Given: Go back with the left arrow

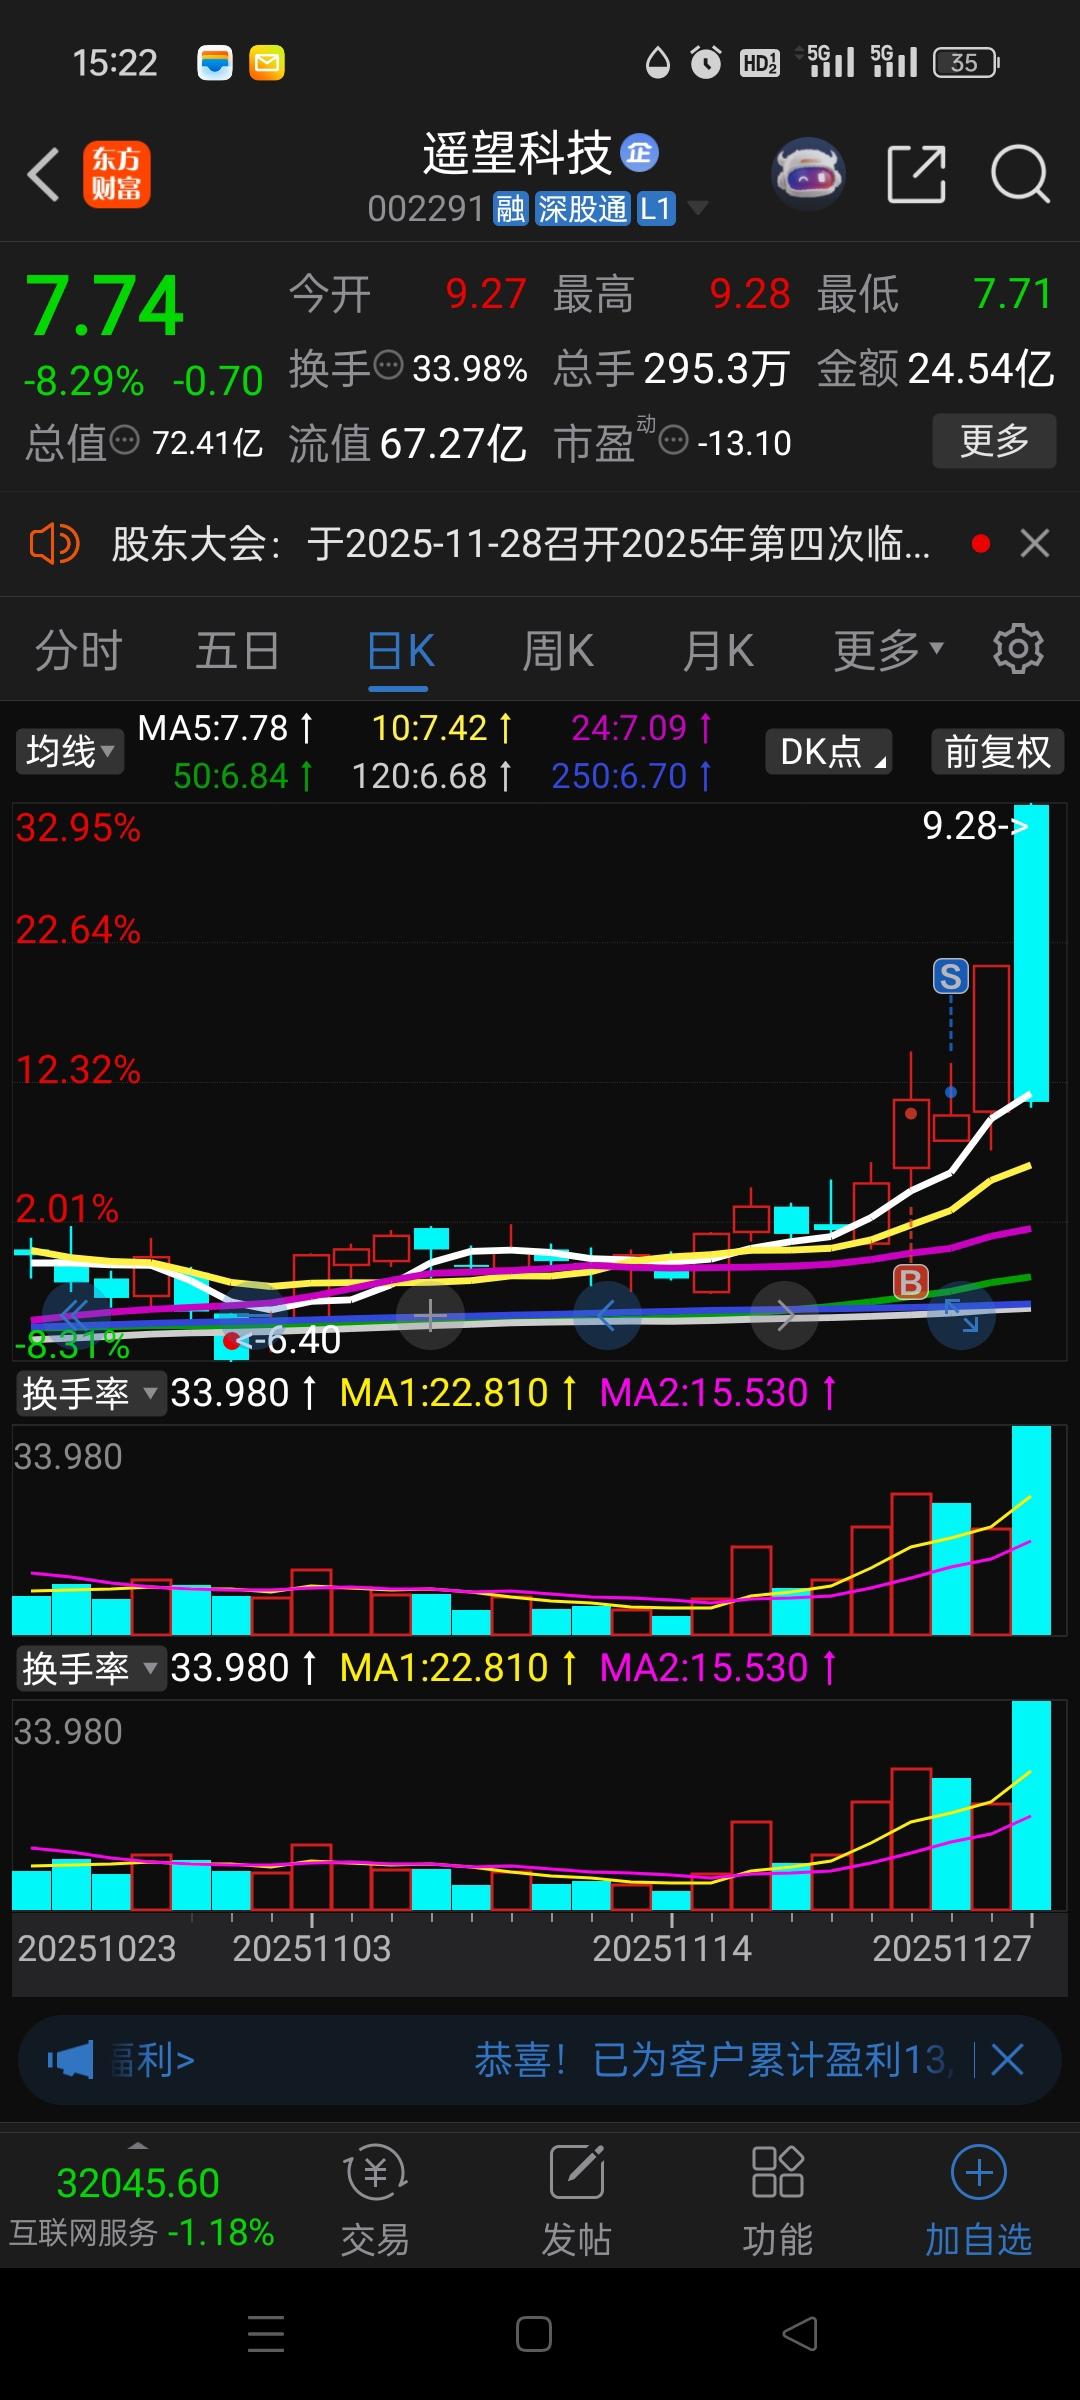Looking at the screenshot, I should (44, 175).
